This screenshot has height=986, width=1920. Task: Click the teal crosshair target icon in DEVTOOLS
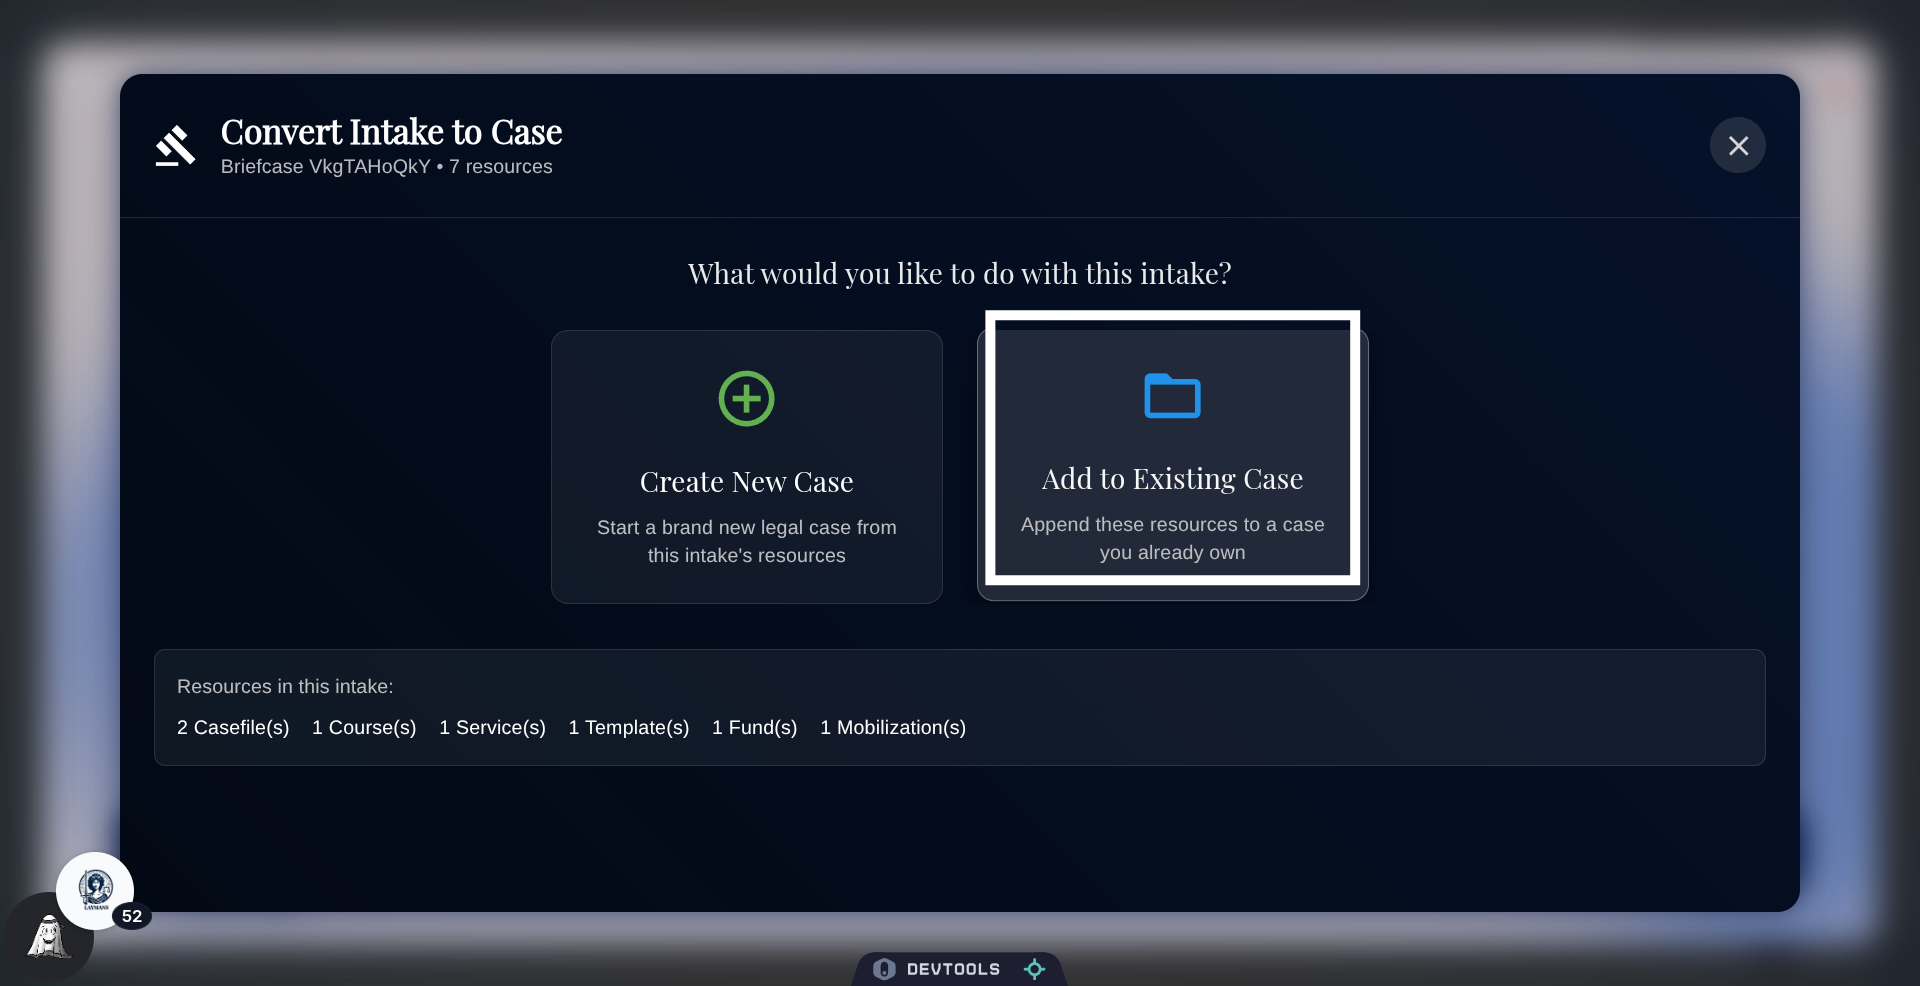[x=1034, y=968]
